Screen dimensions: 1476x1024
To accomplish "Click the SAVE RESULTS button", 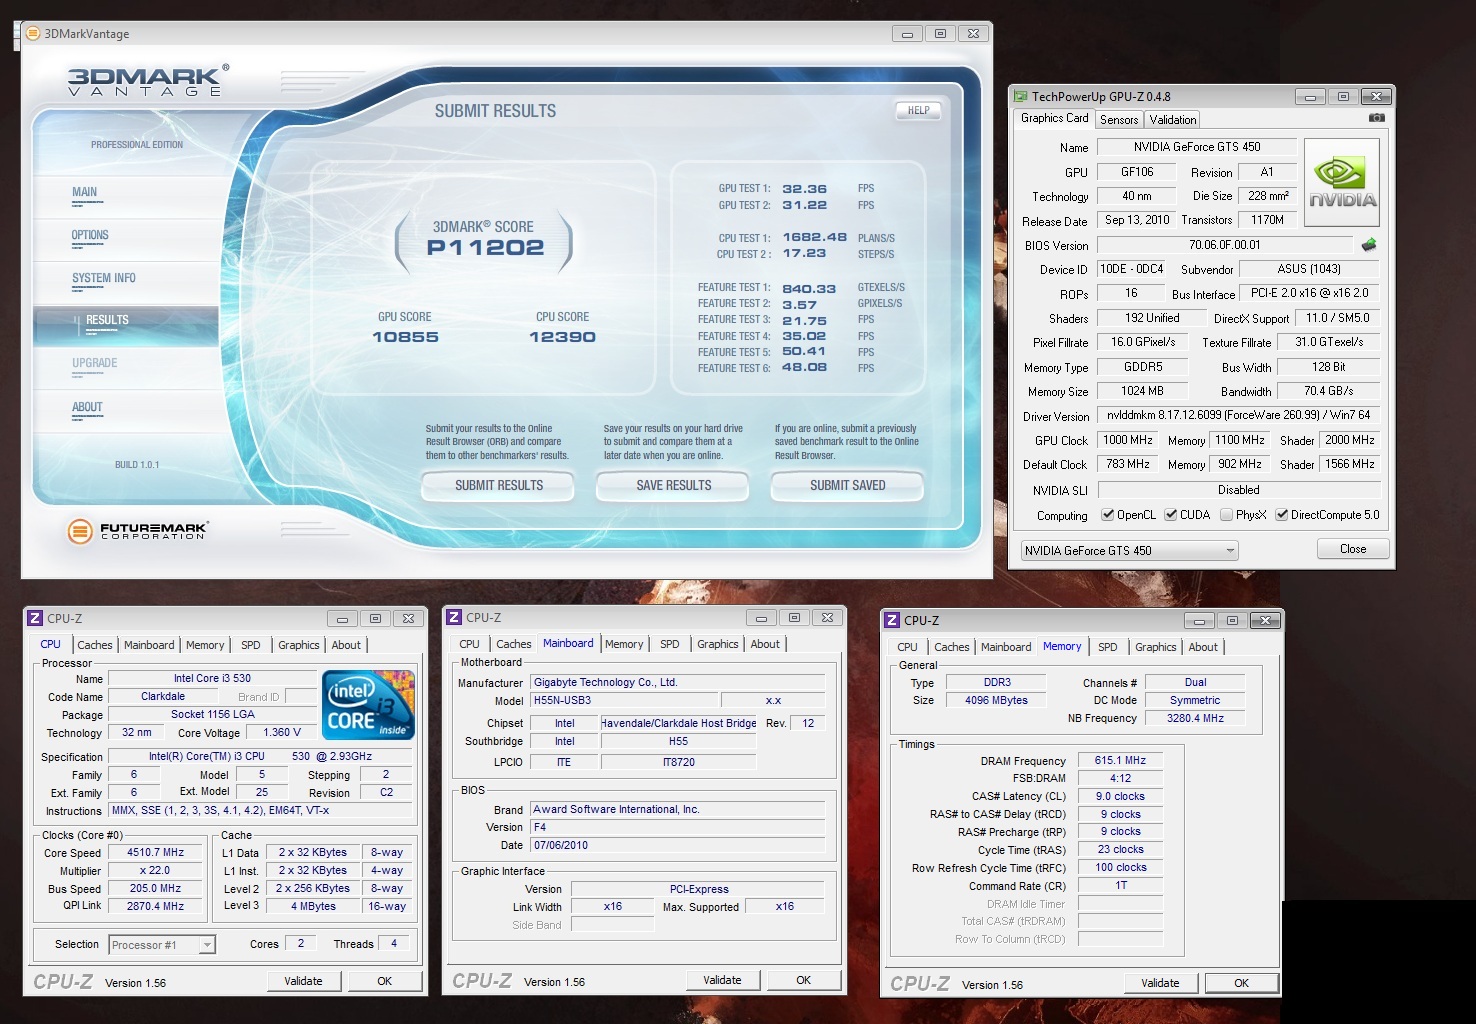I will 673,486.
